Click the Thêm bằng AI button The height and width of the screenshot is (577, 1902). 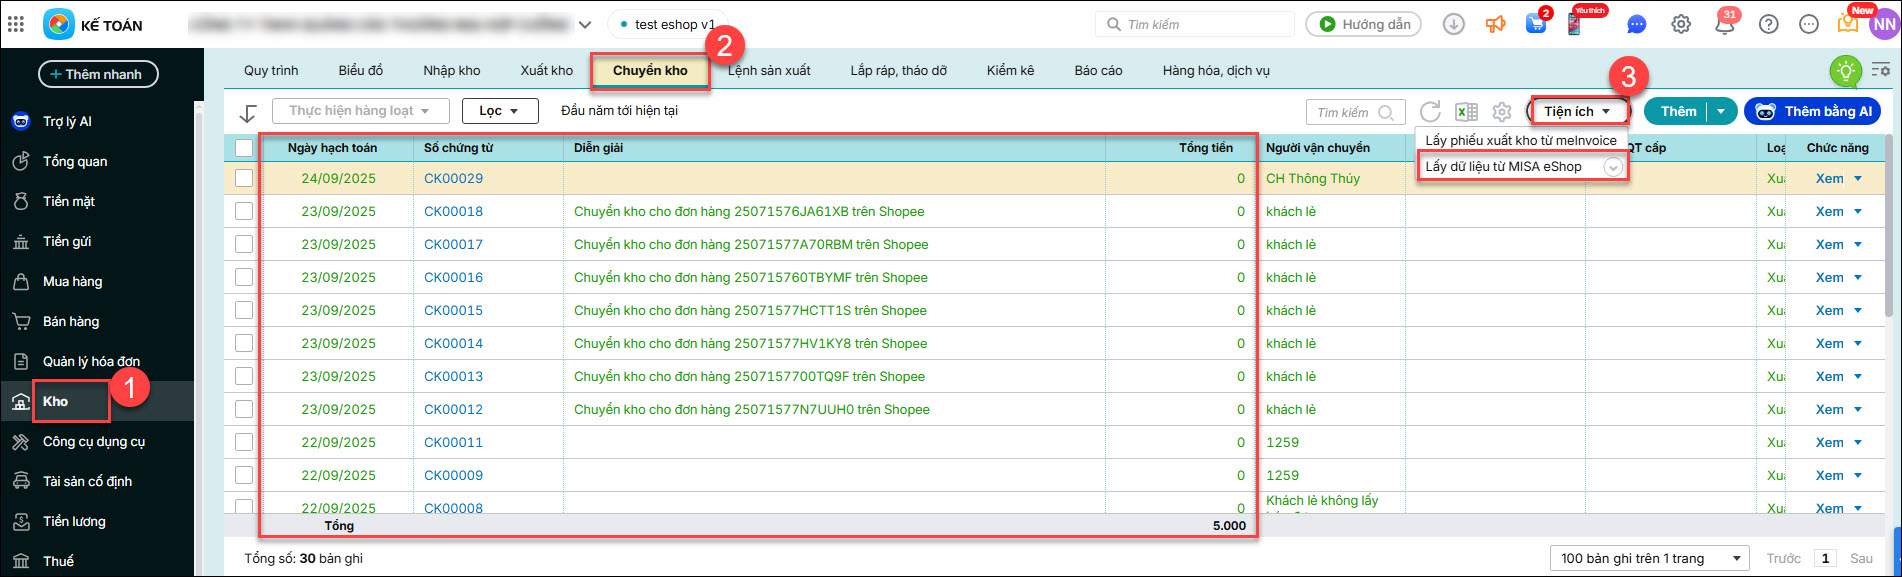click(x=1813, y=112)
